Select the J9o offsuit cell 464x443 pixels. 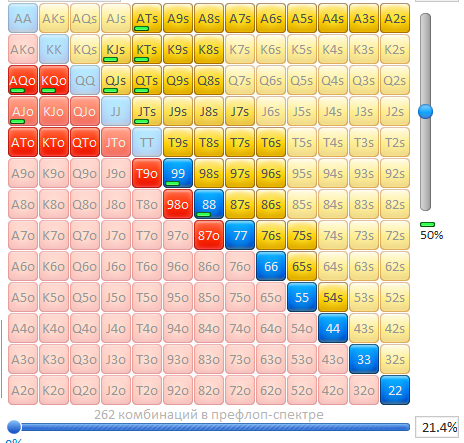116,173
